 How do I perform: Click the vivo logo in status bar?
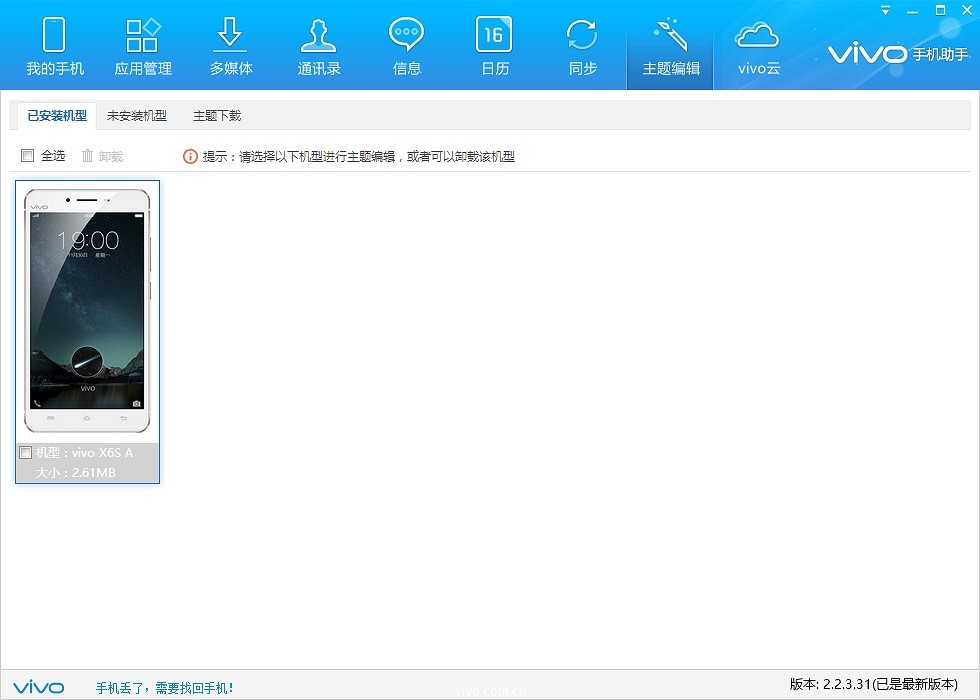(x=39, y=688)
